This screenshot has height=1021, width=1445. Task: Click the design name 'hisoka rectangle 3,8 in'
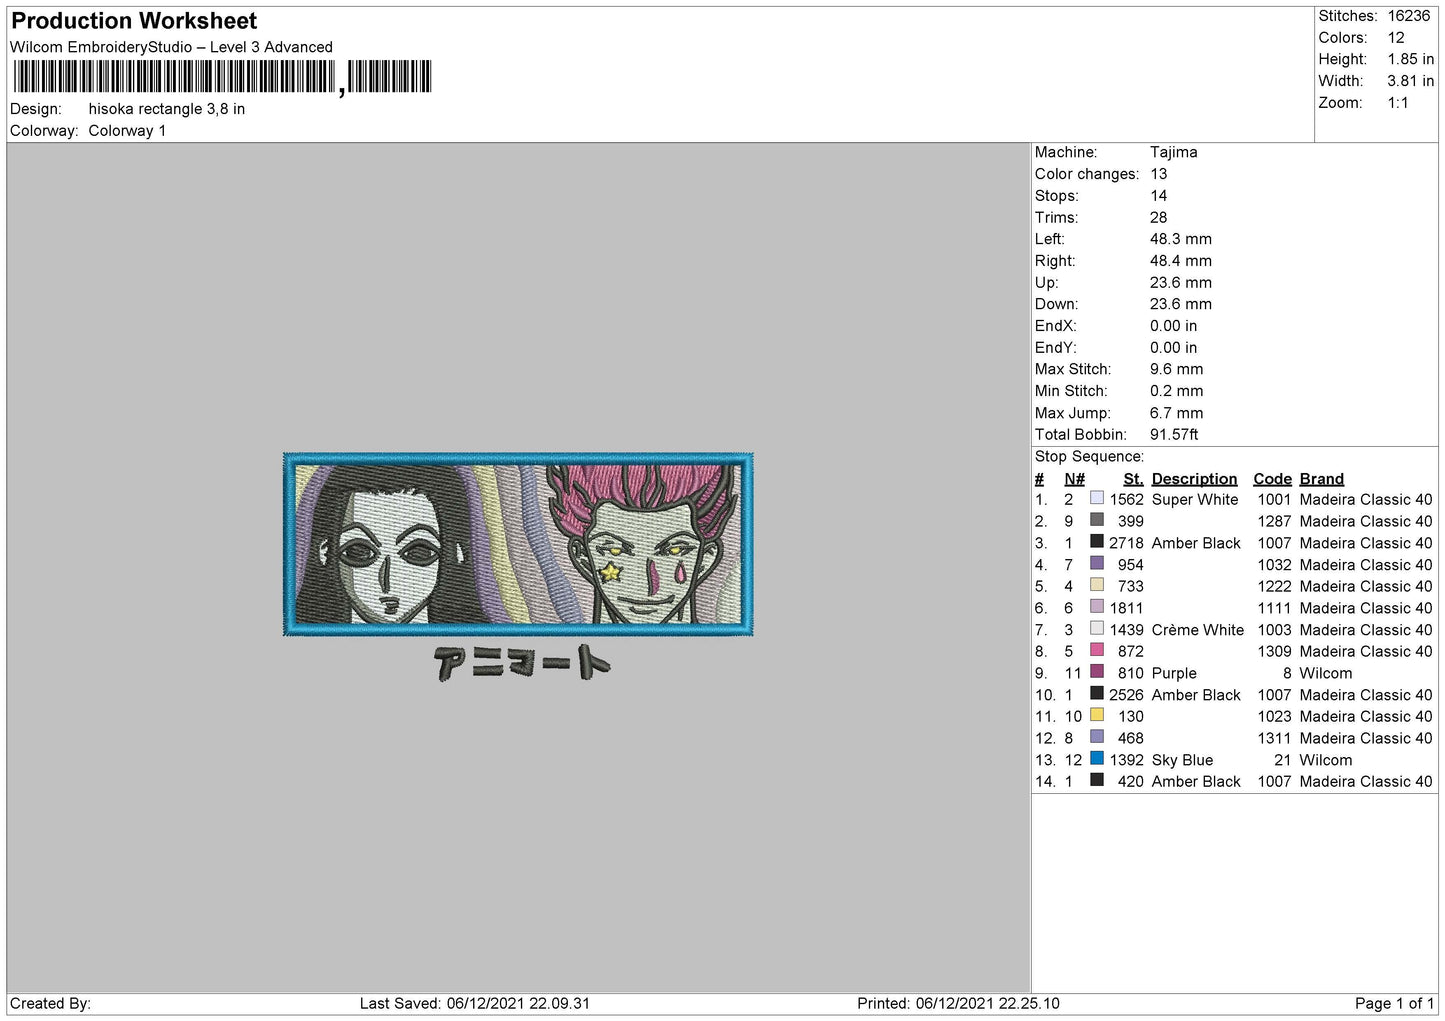click(x=167, y=109)
